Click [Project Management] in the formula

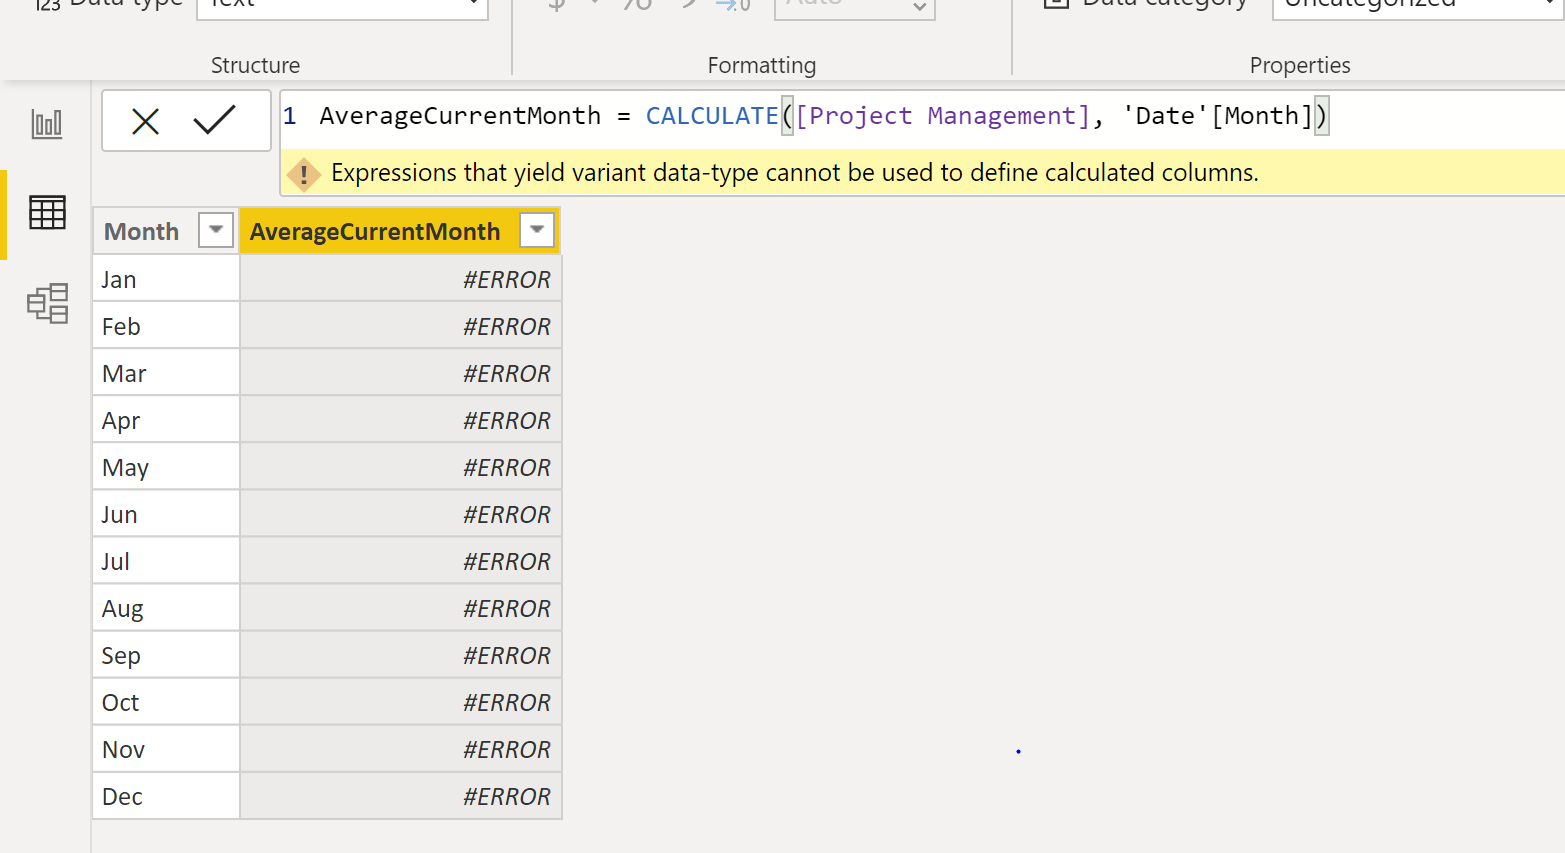pos(943,116)
